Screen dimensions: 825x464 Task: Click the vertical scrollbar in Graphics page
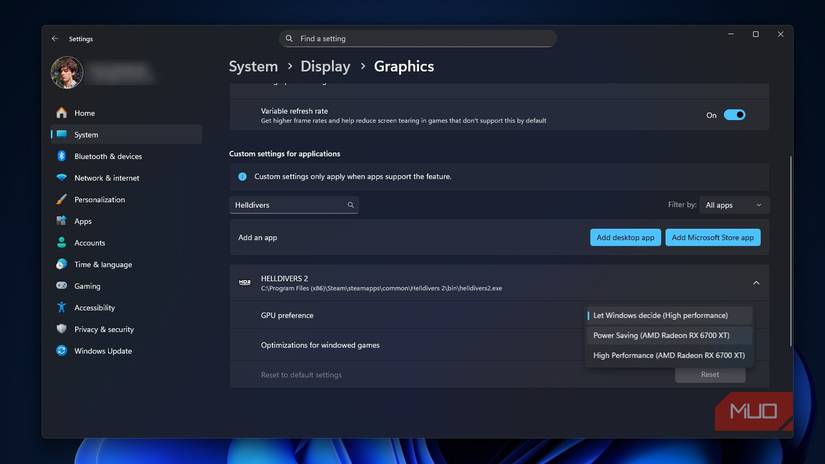point(790,250)
